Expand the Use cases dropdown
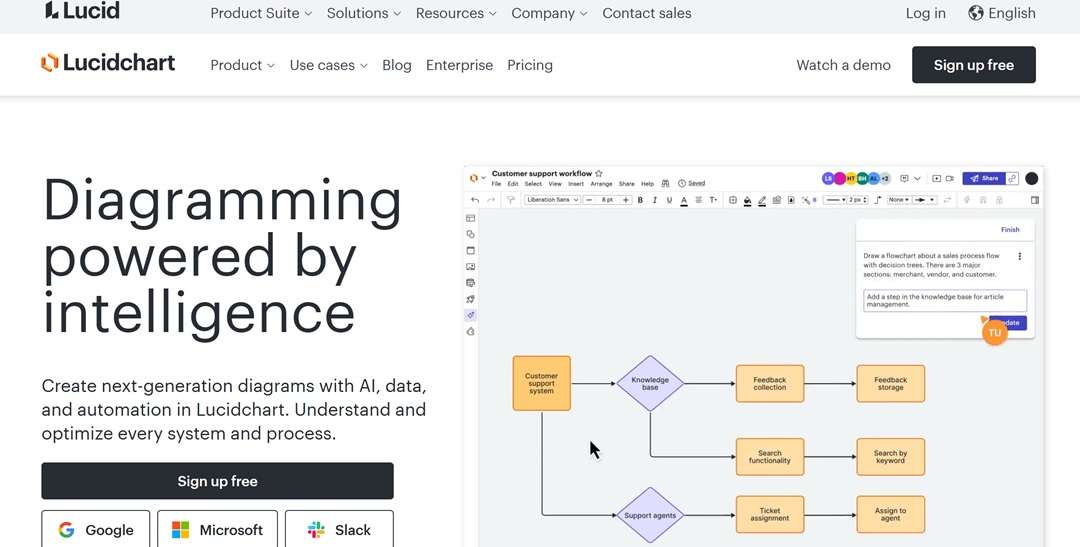Viewport: 1080px width, 547px height. (329, 65)
